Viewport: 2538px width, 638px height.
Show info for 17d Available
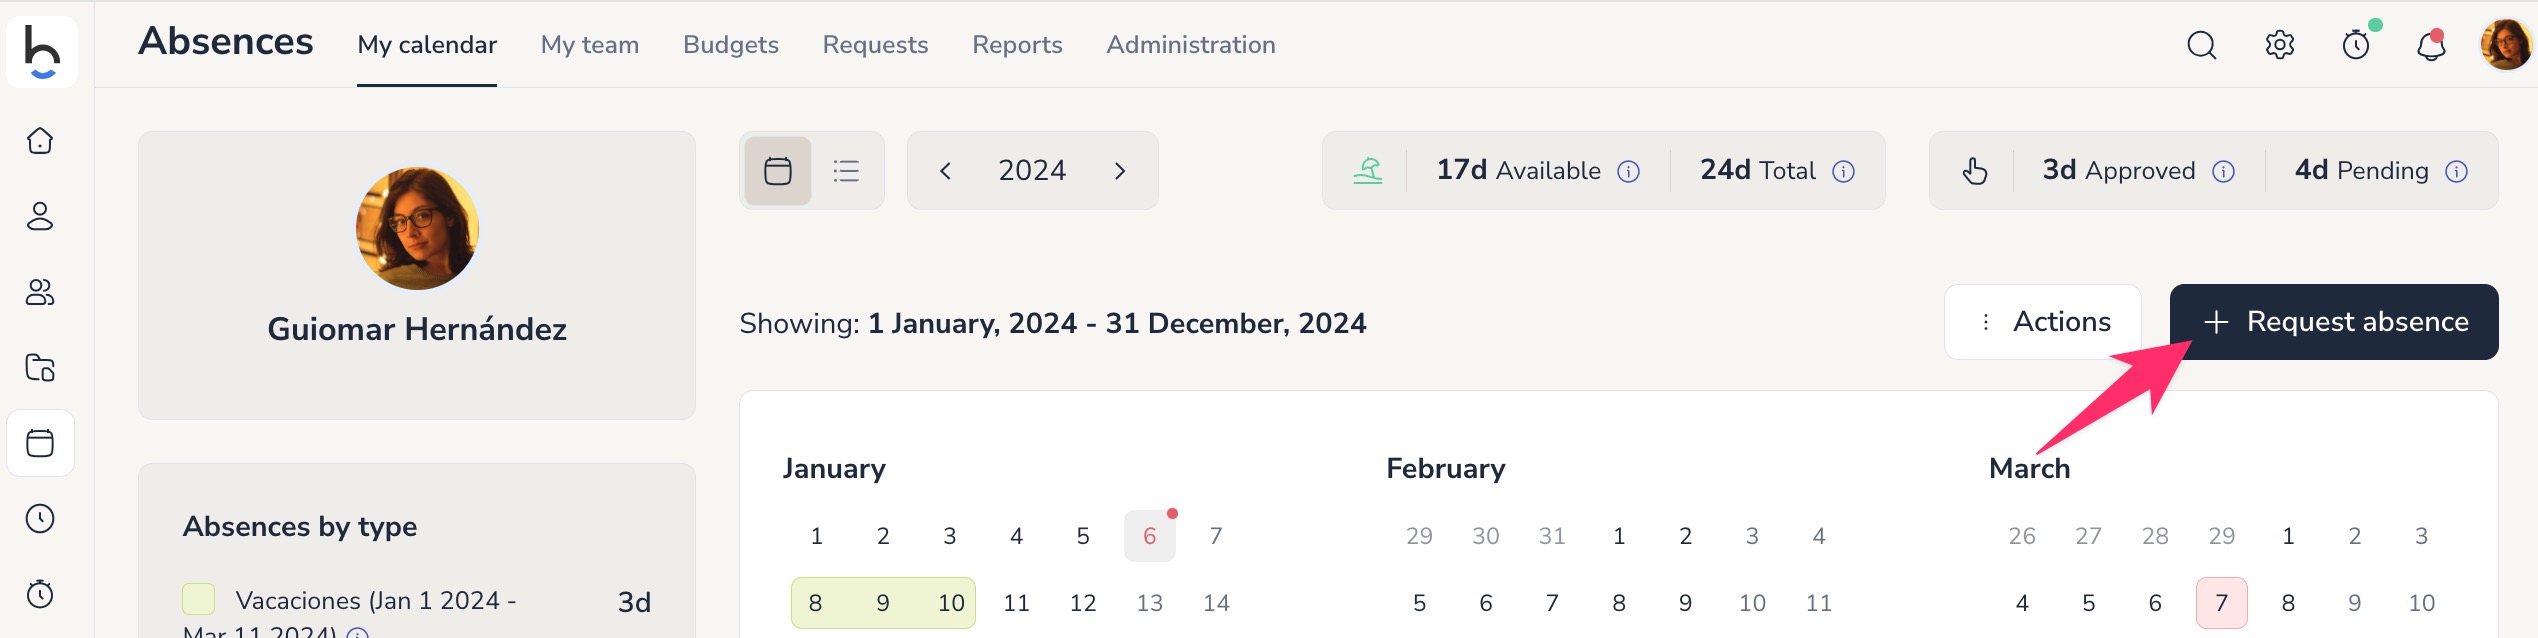pyautogui.click(x=1629, y=172)
